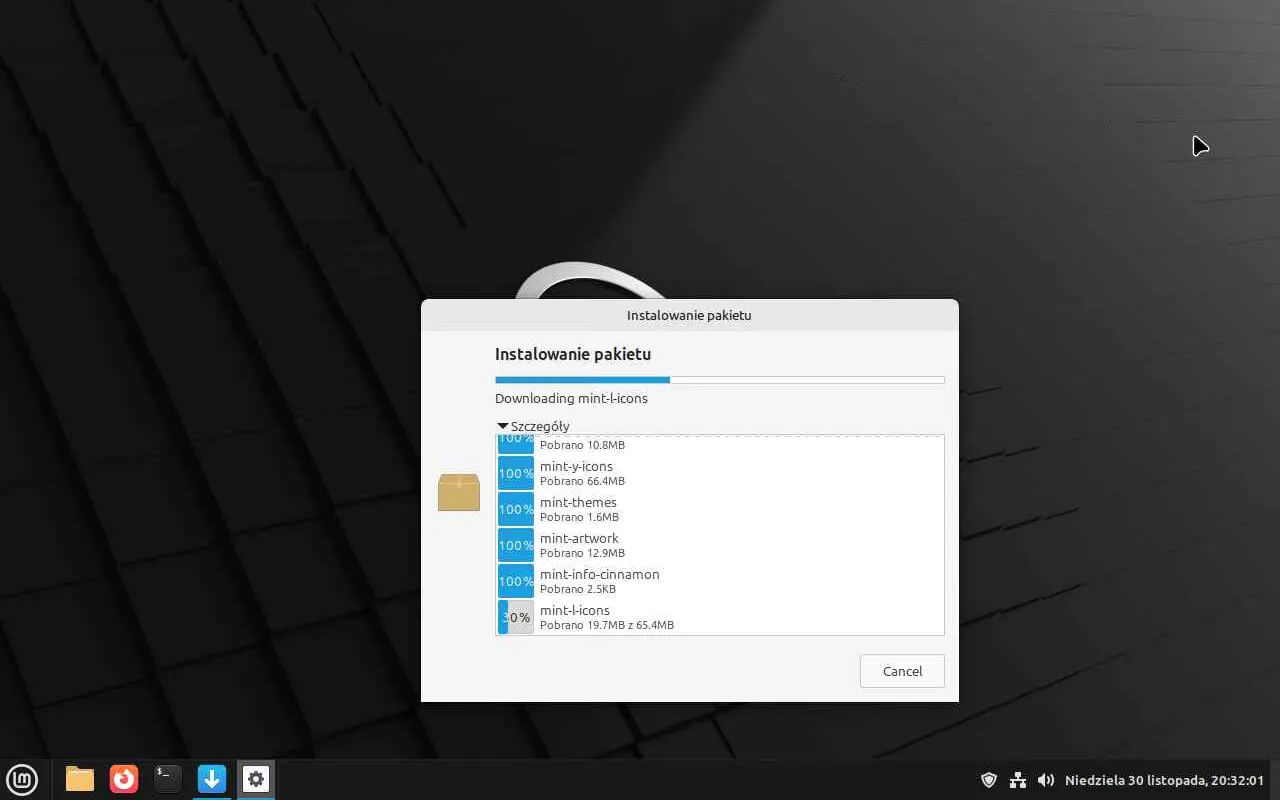The image size is (1280, 800).
Task: Launch the file manager folder icon
Action: click(80, 779)
